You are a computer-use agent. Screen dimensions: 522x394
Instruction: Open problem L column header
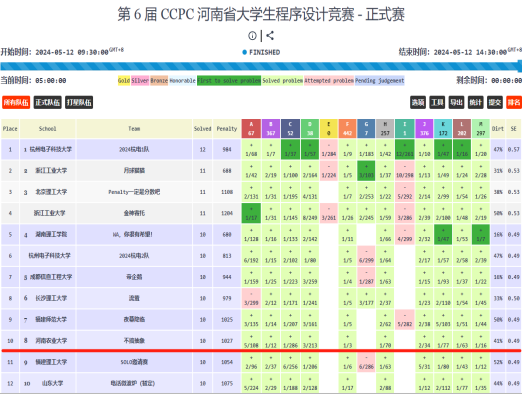click(462, 129)
